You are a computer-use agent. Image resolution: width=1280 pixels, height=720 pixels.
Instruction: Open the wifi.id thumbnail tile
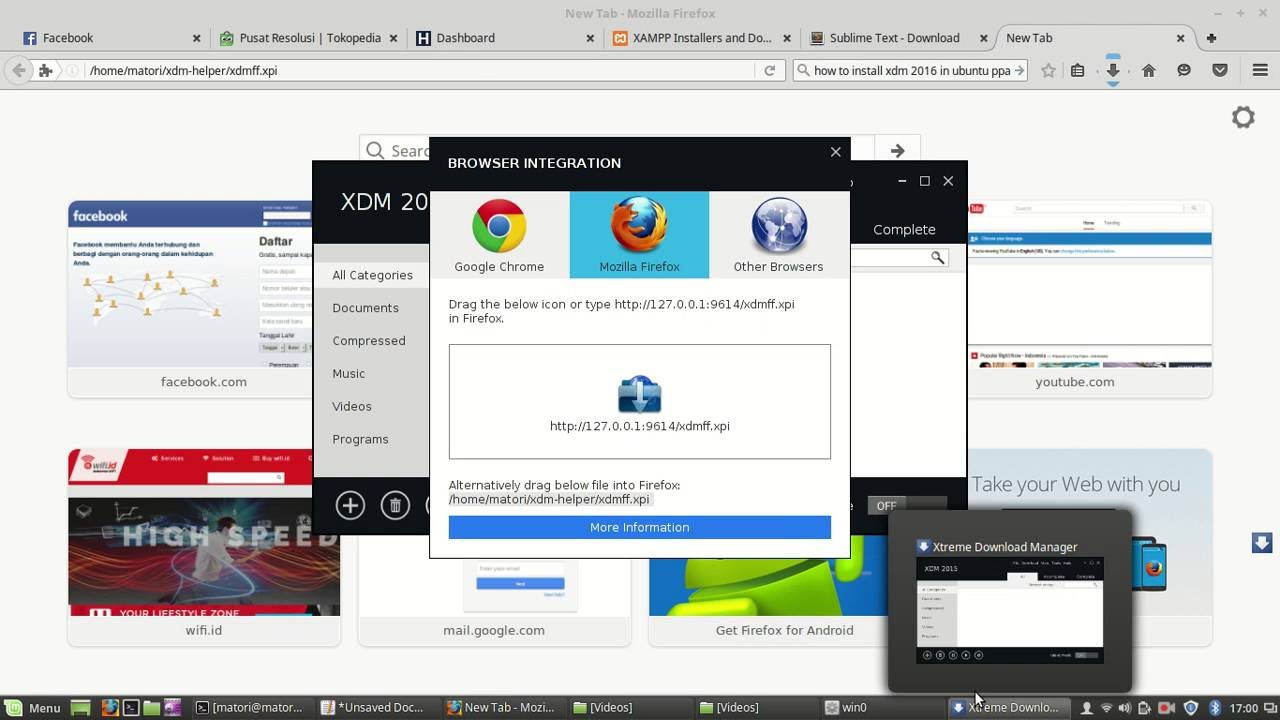click(x=204, y=547)
